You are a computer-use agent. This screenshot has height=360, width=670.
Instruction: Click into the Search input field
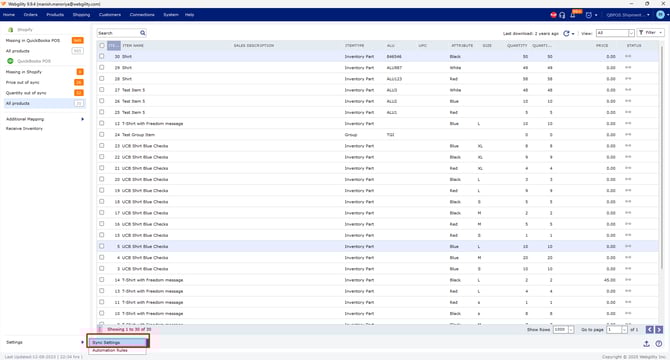pos(118,33)
